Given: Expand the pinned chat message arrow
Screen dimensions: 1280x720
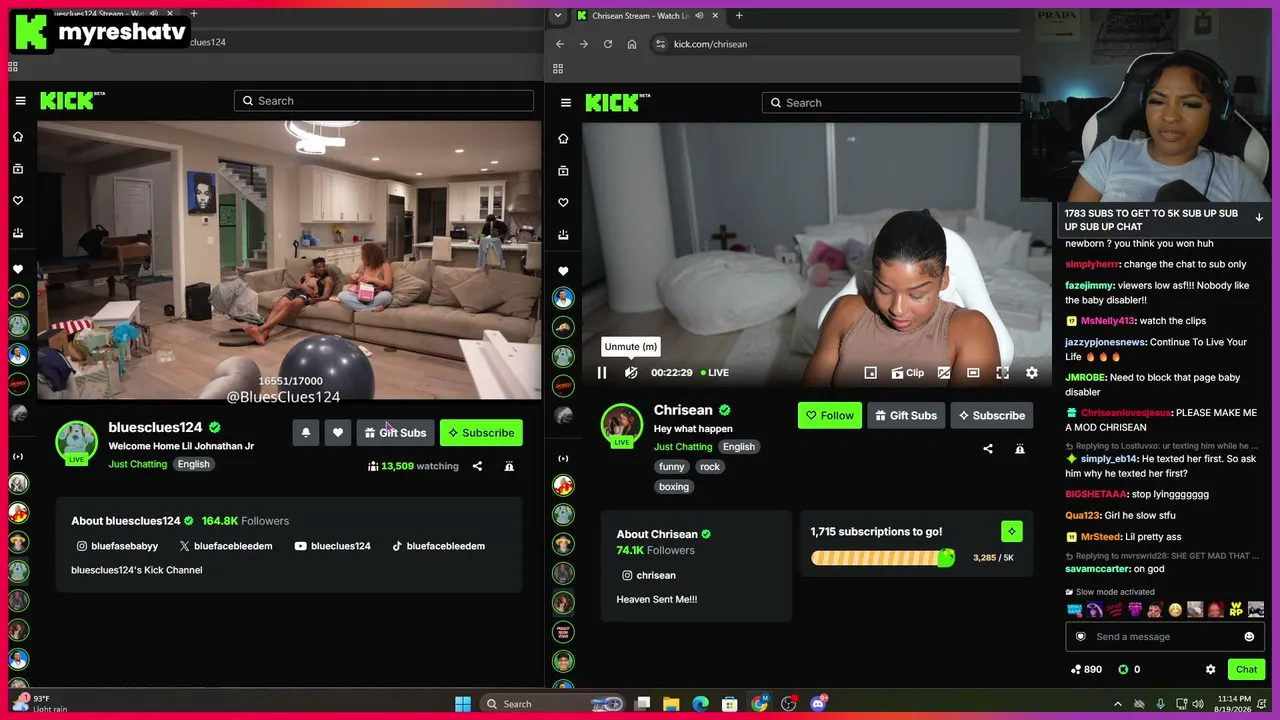Looking at the screenshot, I should click(1259, 217).
